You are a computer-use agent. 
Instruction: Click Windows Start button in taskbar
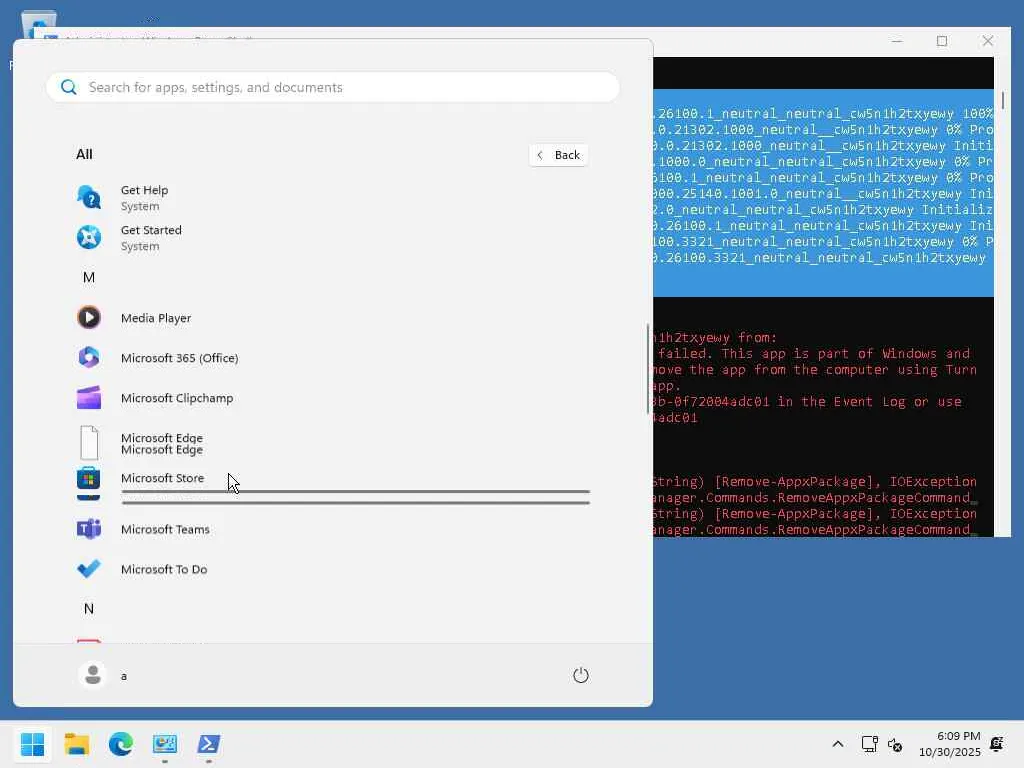[x=32, y=744]
